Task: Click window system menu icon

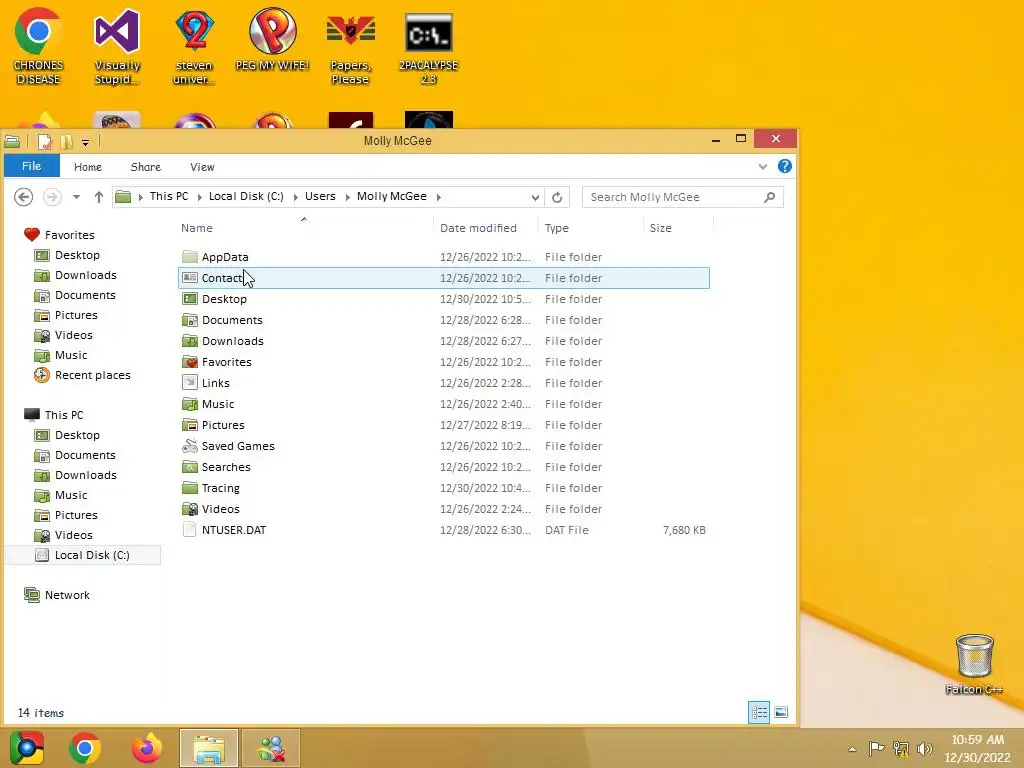Action: point(12,140)
